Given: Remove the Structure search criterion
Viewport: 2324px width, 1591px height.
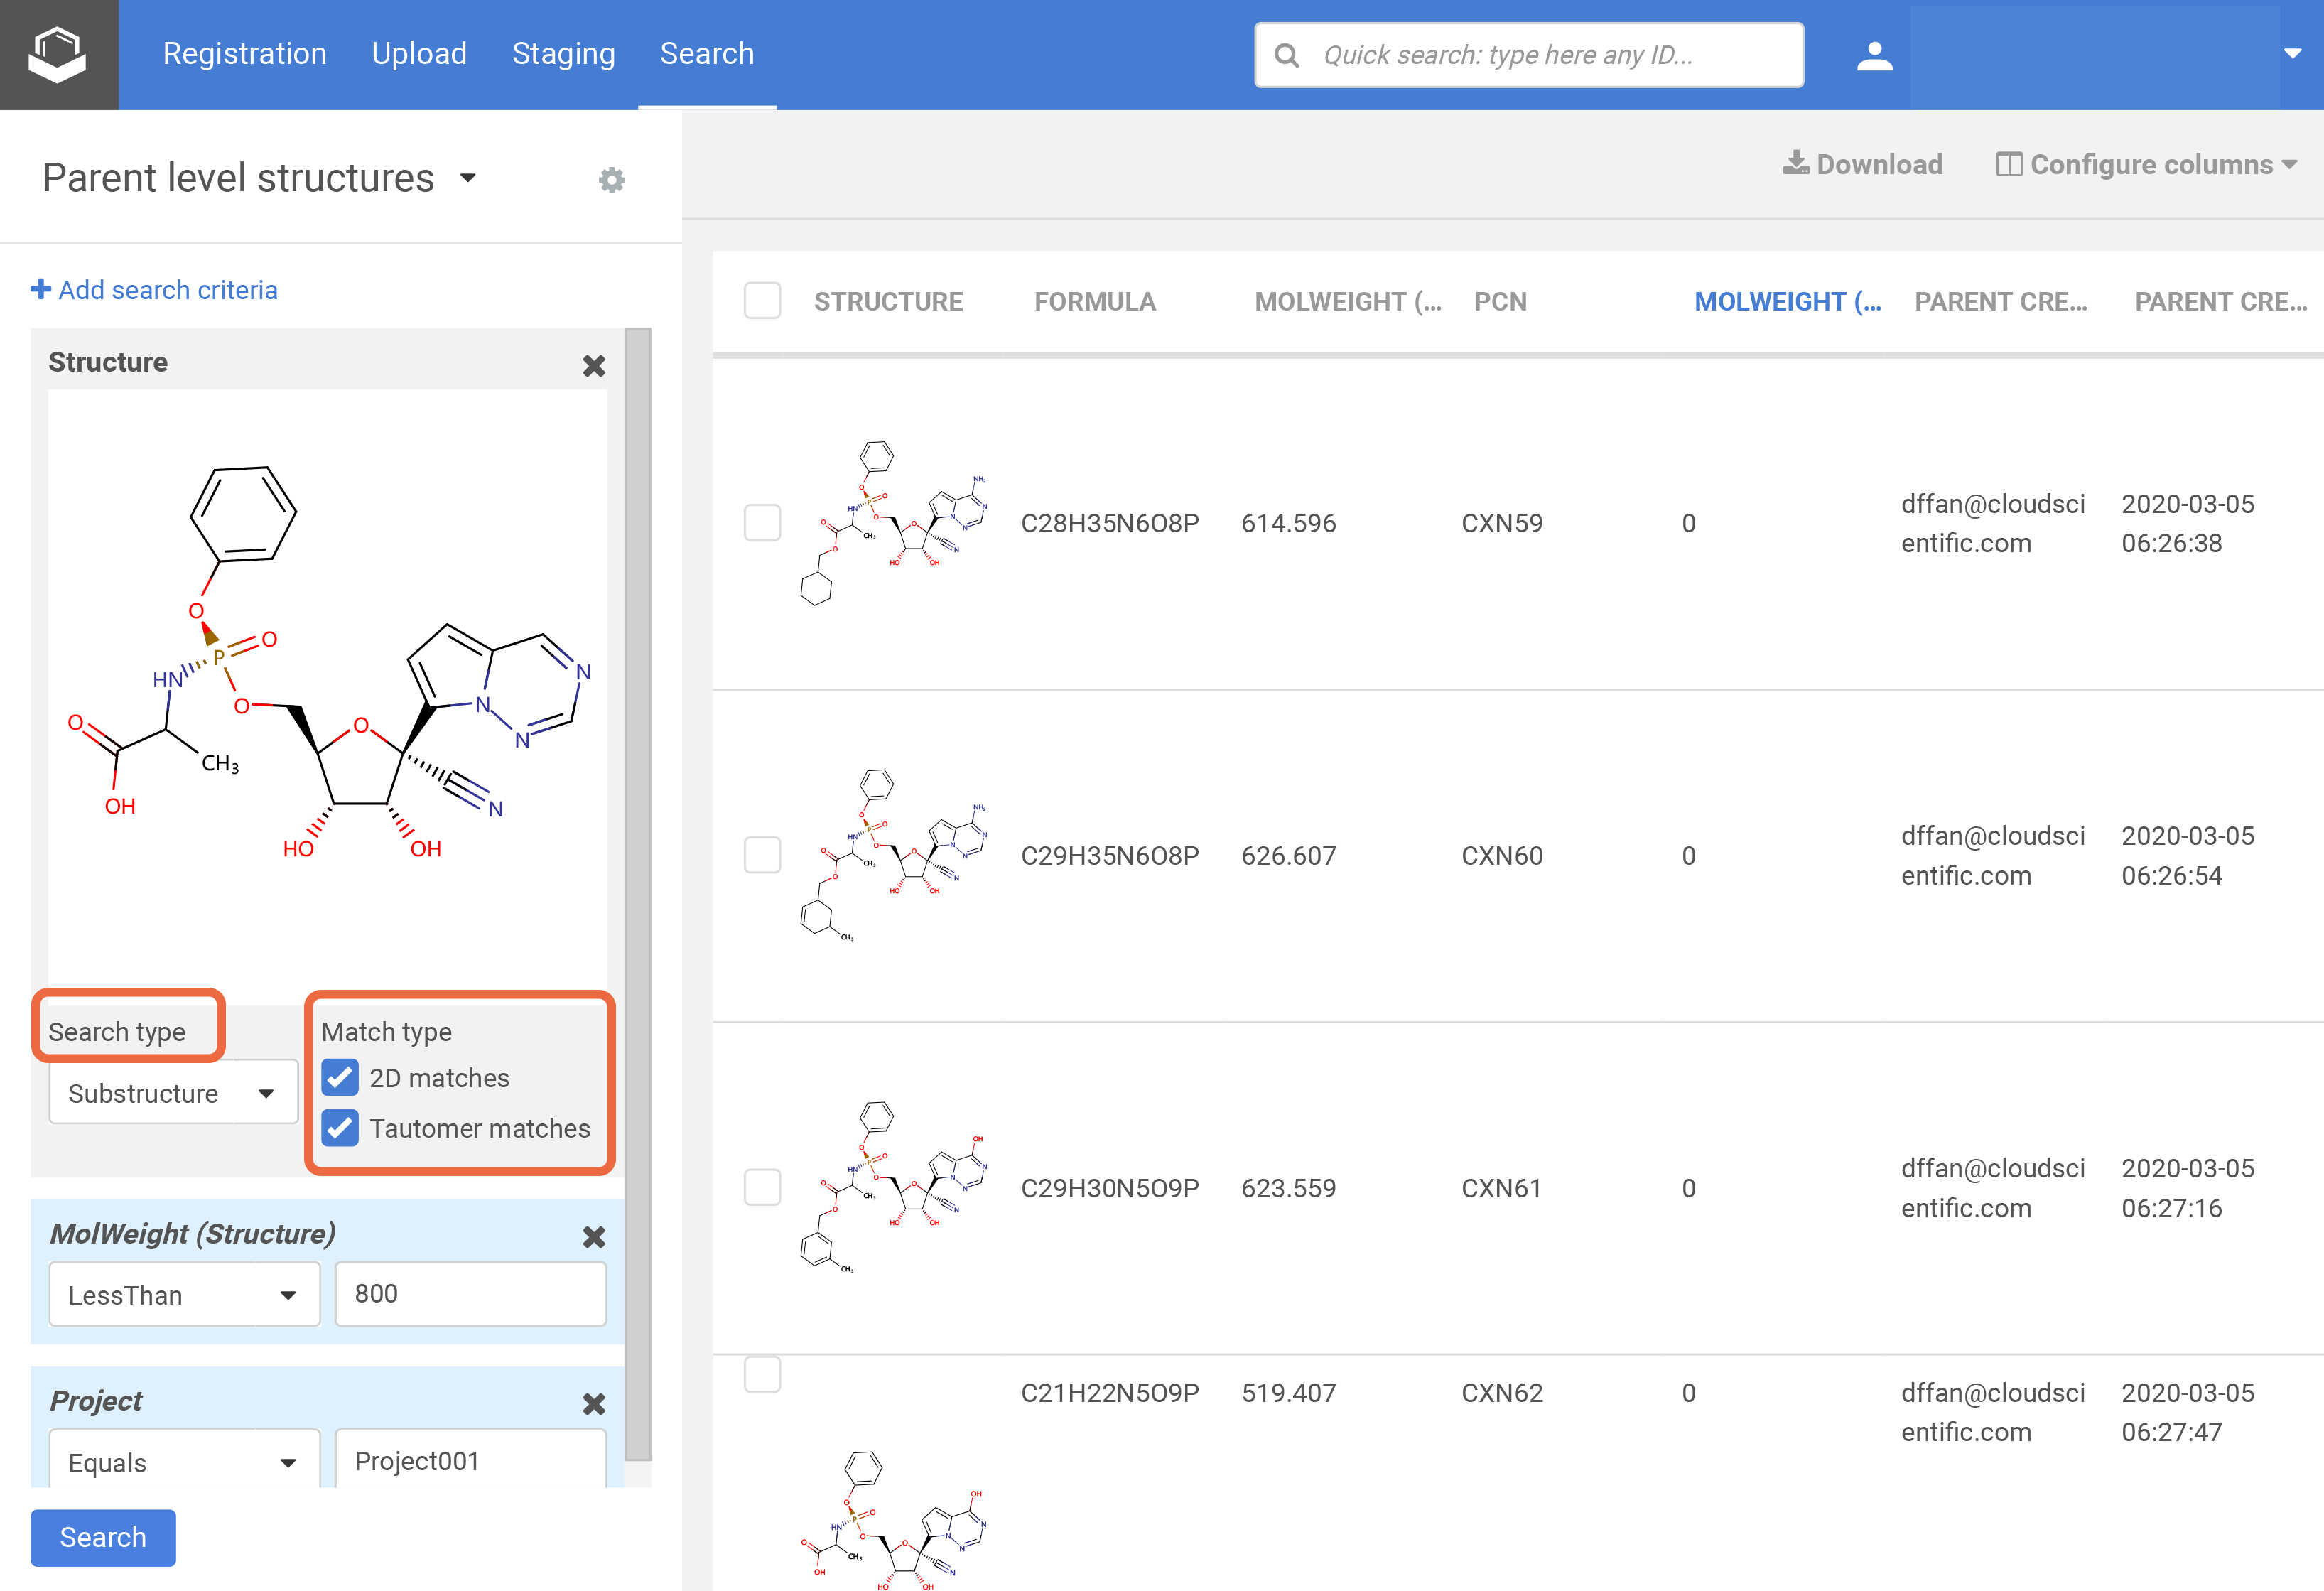Looking at the screenshot, I should pos(594,366).
